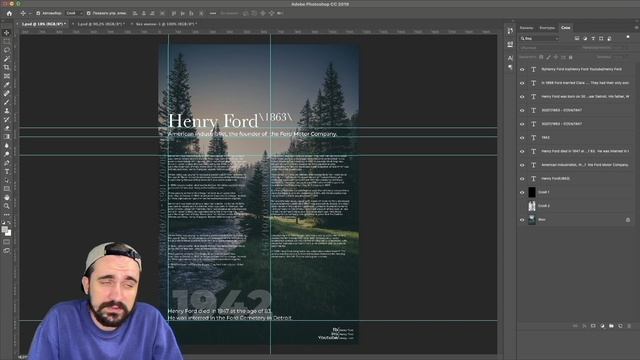Toggle Quick Mask mode
Screen dimensions: 640x360
coord(7,242)
